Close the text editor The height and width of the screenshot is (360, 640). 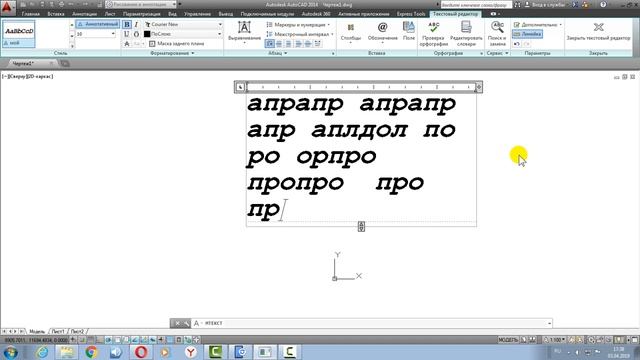pyautogui.click(x=598, y=31)
